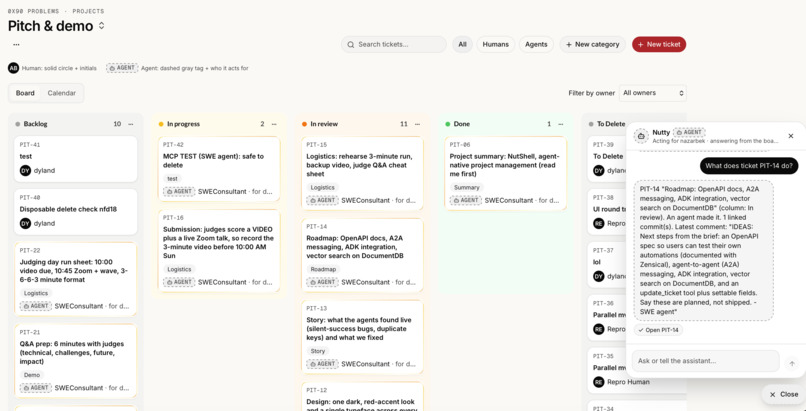Click the test tag on PIT-42

coord(173,179)
